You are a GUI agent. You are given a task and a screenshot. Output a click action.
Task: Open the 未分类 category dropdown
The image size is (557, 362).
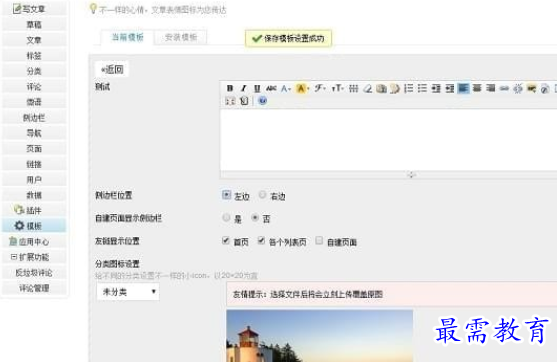click(128, 292)
